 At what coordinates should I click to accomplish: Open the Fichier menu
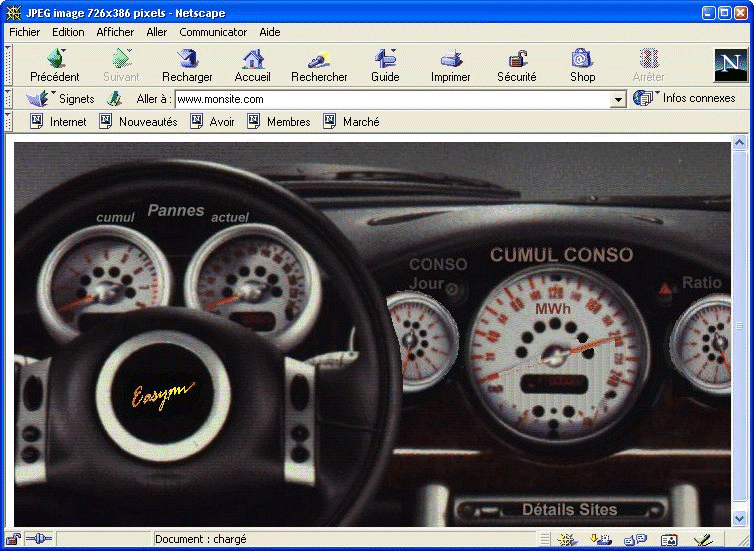point(25,32)
